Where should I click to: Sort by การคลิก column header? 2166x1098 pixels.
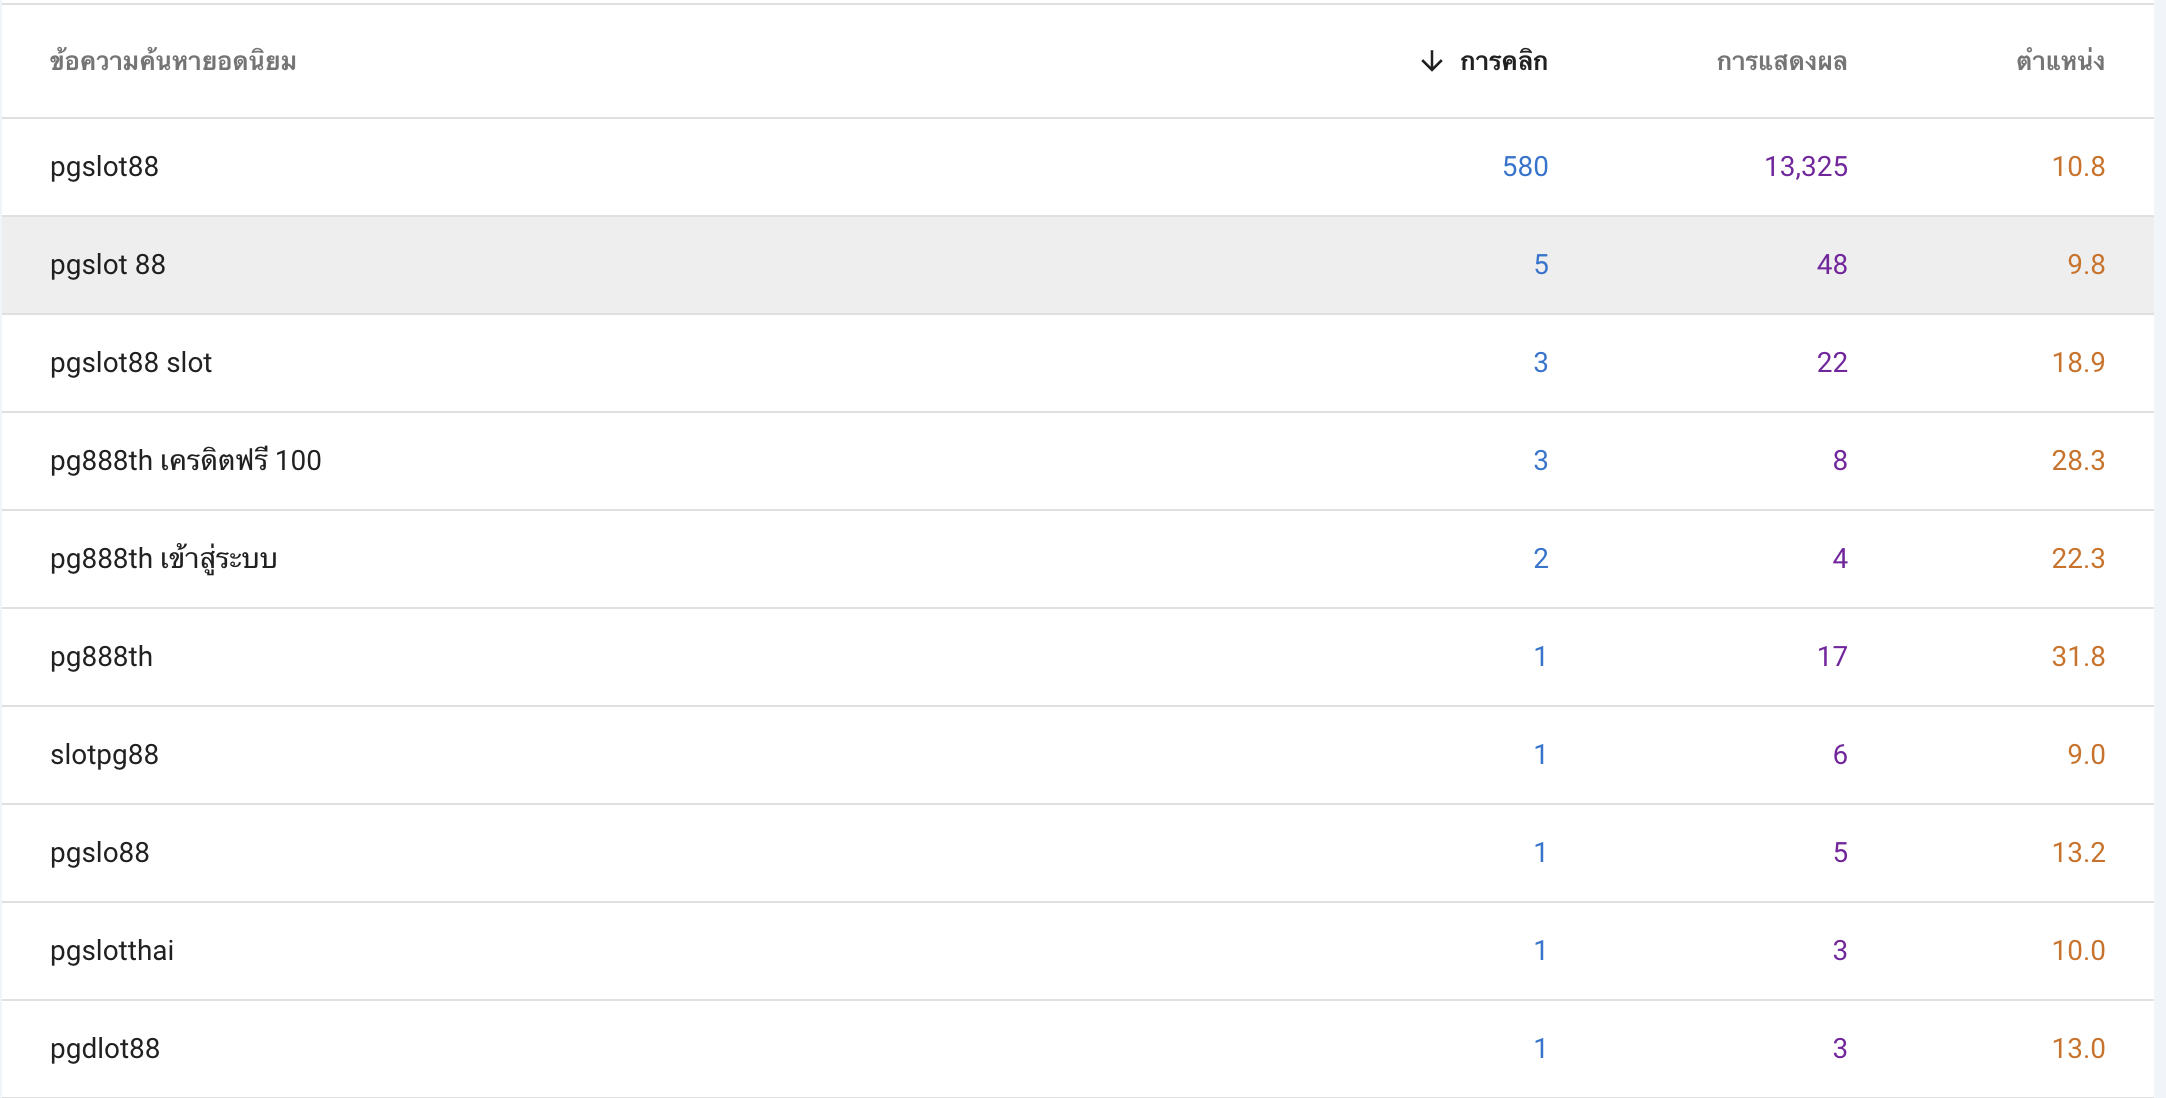(1503, 61)
